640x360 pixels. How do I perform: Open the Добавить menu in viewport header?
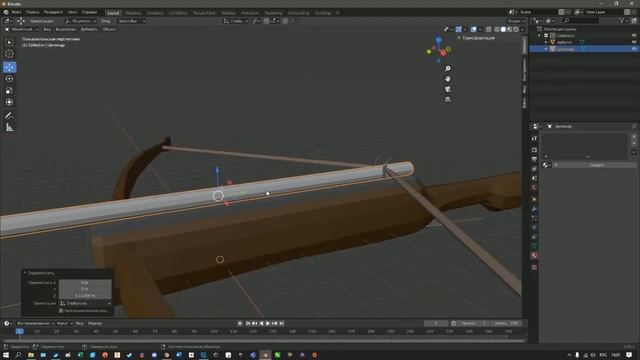click(89, 29)
